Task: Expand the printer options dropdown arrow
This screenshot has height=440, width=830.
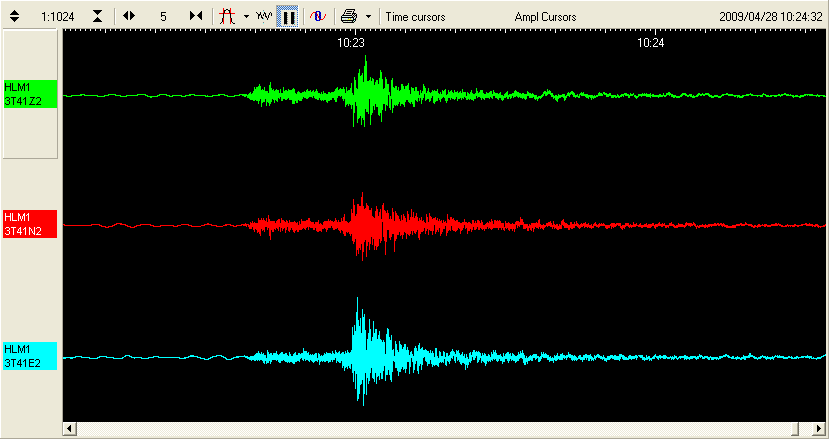Action: pos(368,16)
